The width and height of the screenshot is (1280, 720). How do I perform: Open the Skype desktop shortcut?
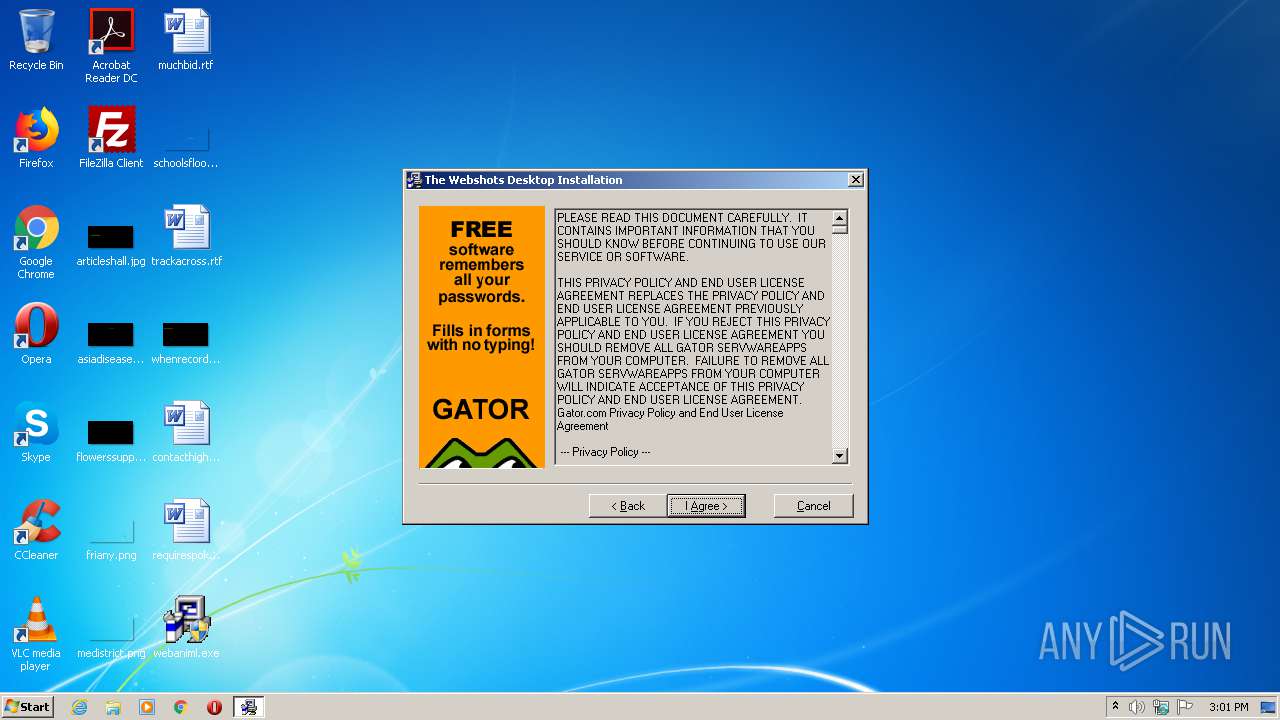tap(36, 432)
